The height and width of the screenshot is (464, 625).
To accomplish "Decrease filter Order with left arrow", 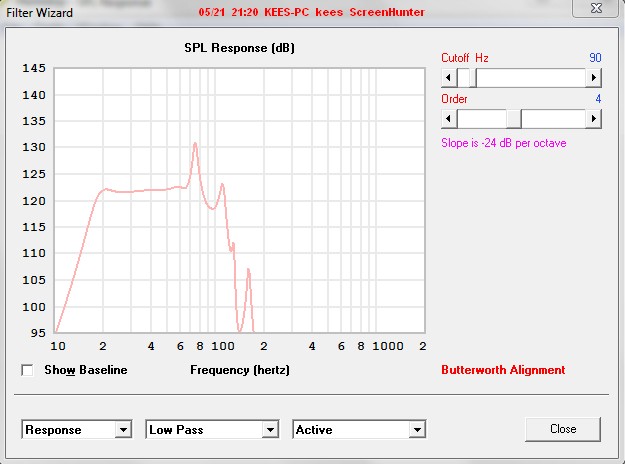I will coord(449,118).
